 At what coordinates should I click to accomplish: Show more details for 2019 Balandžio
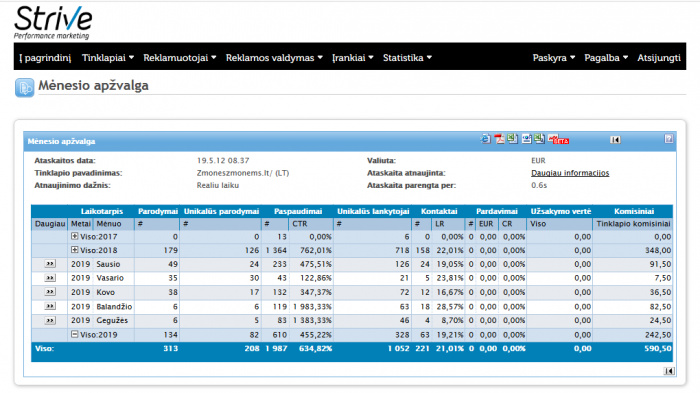(50, 306)
